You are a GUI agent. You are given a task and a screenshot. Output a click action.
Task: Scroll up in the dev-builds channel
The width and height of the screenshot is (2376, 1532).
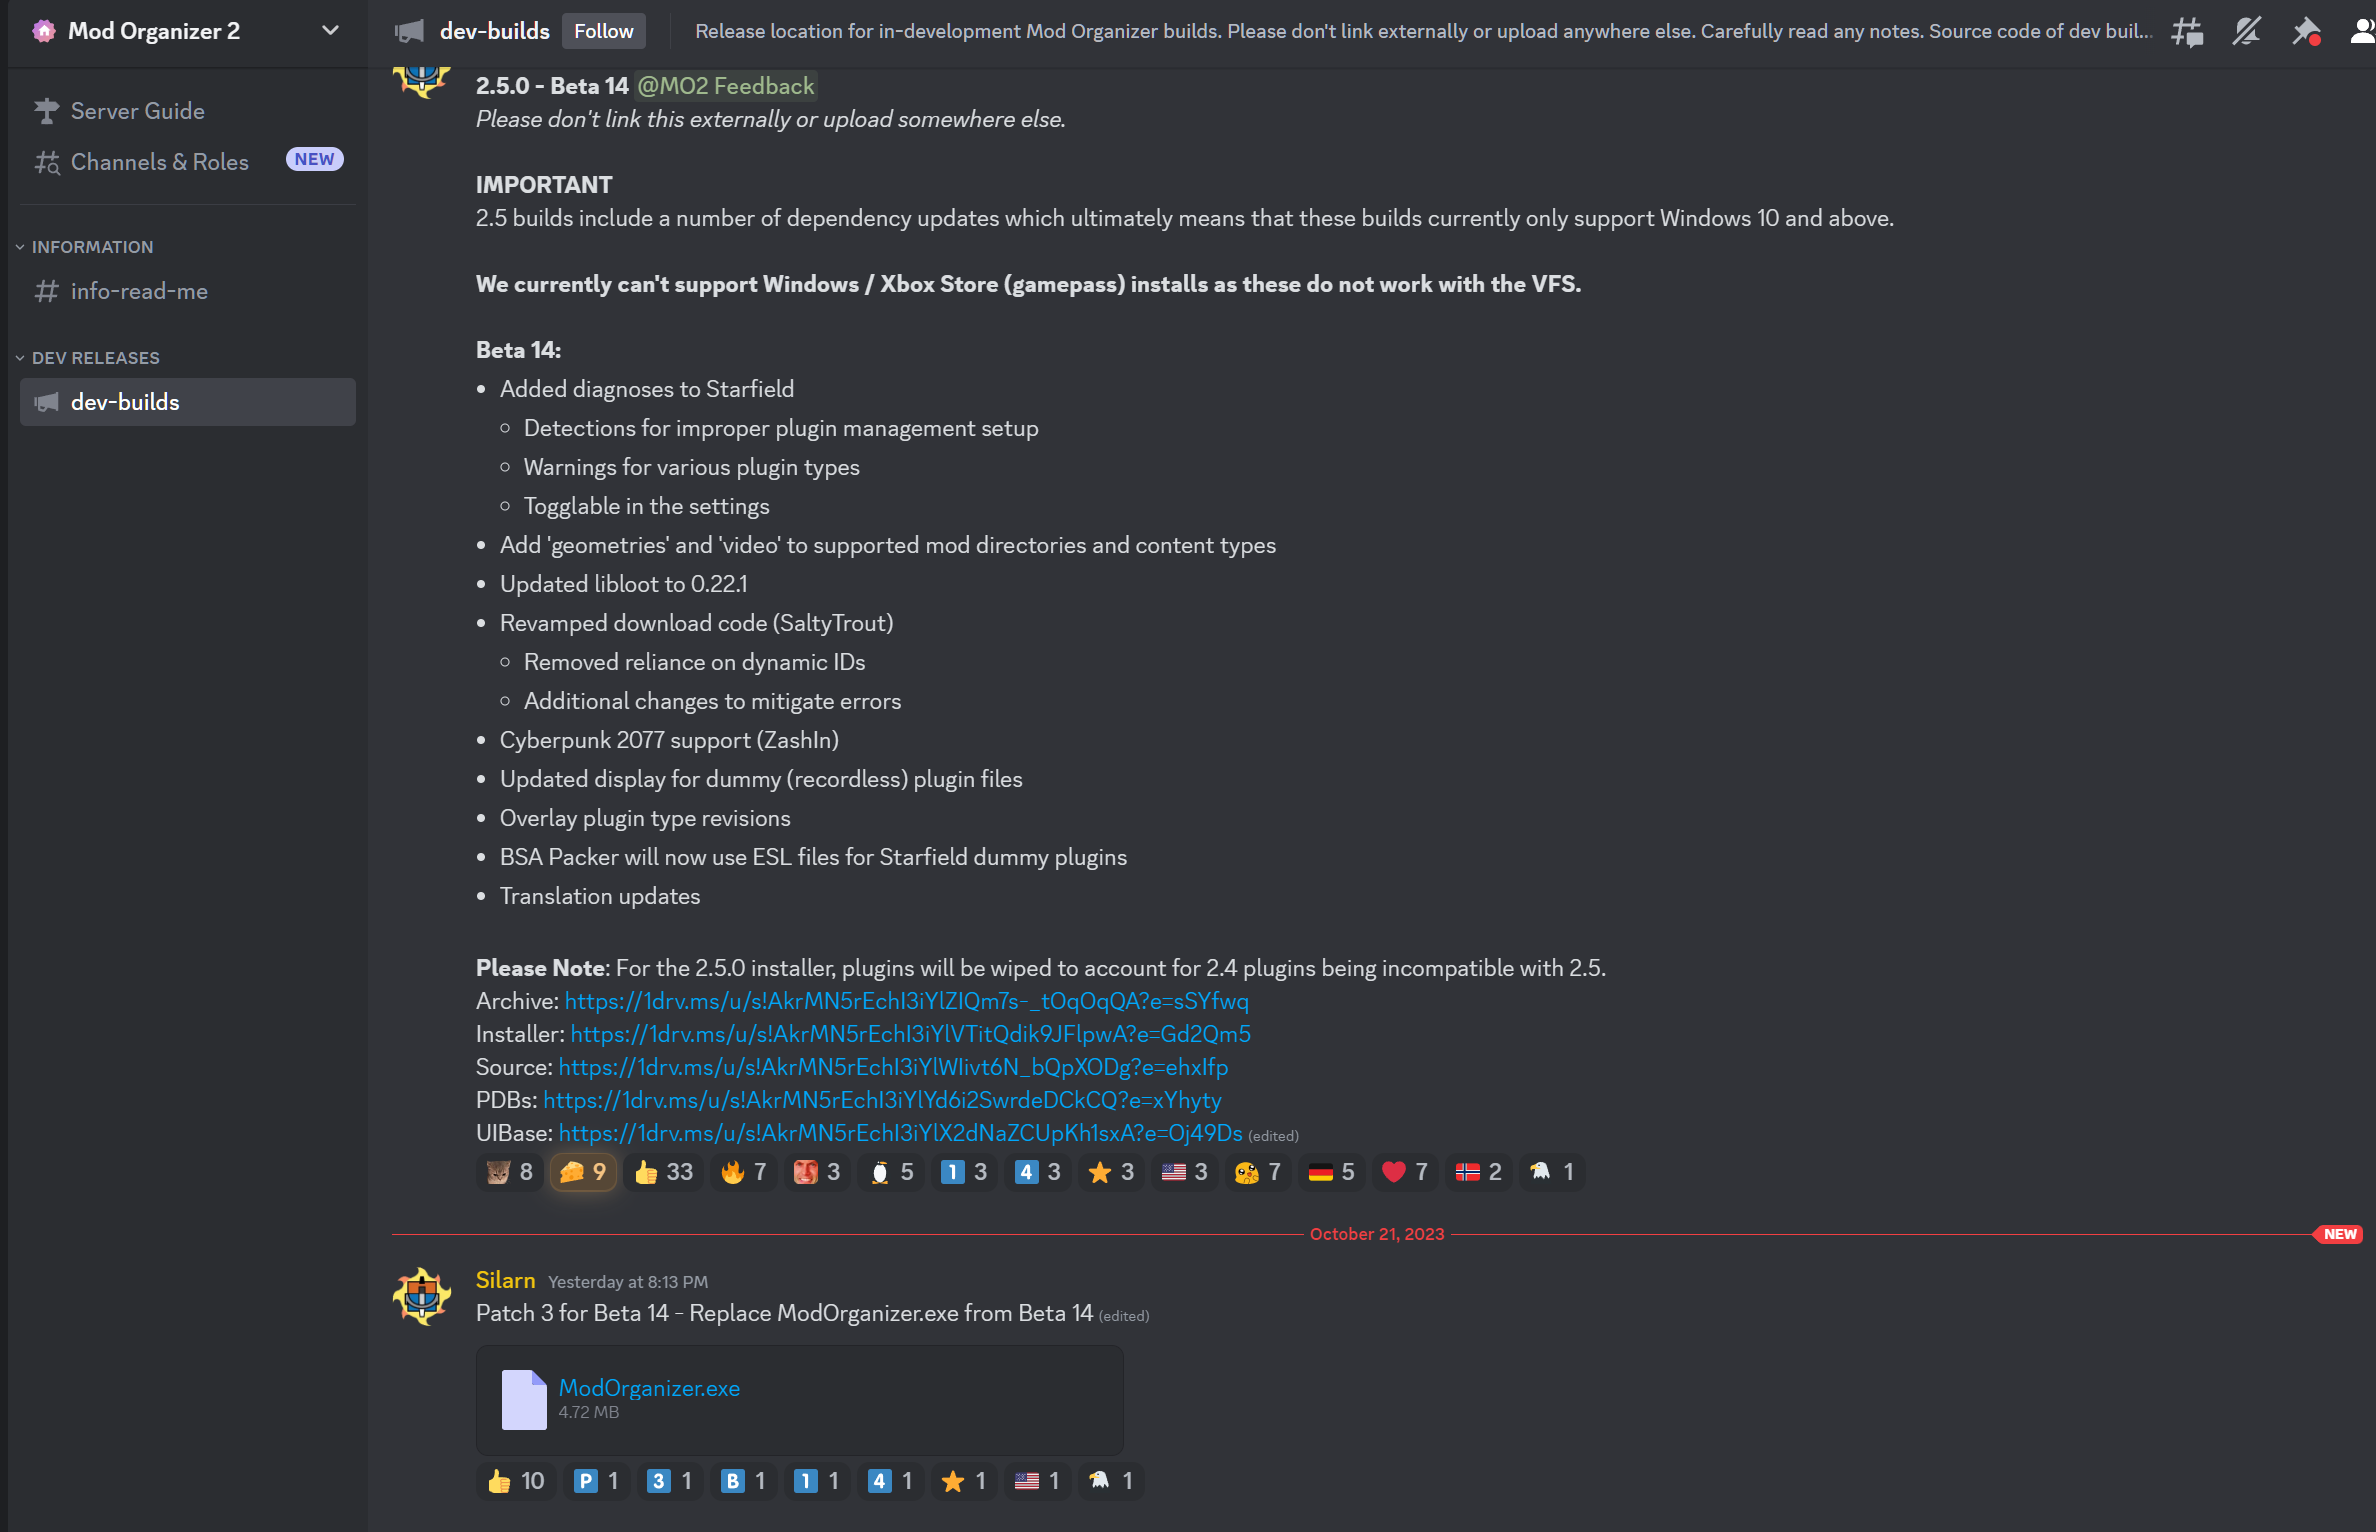tap(1375, 692)
